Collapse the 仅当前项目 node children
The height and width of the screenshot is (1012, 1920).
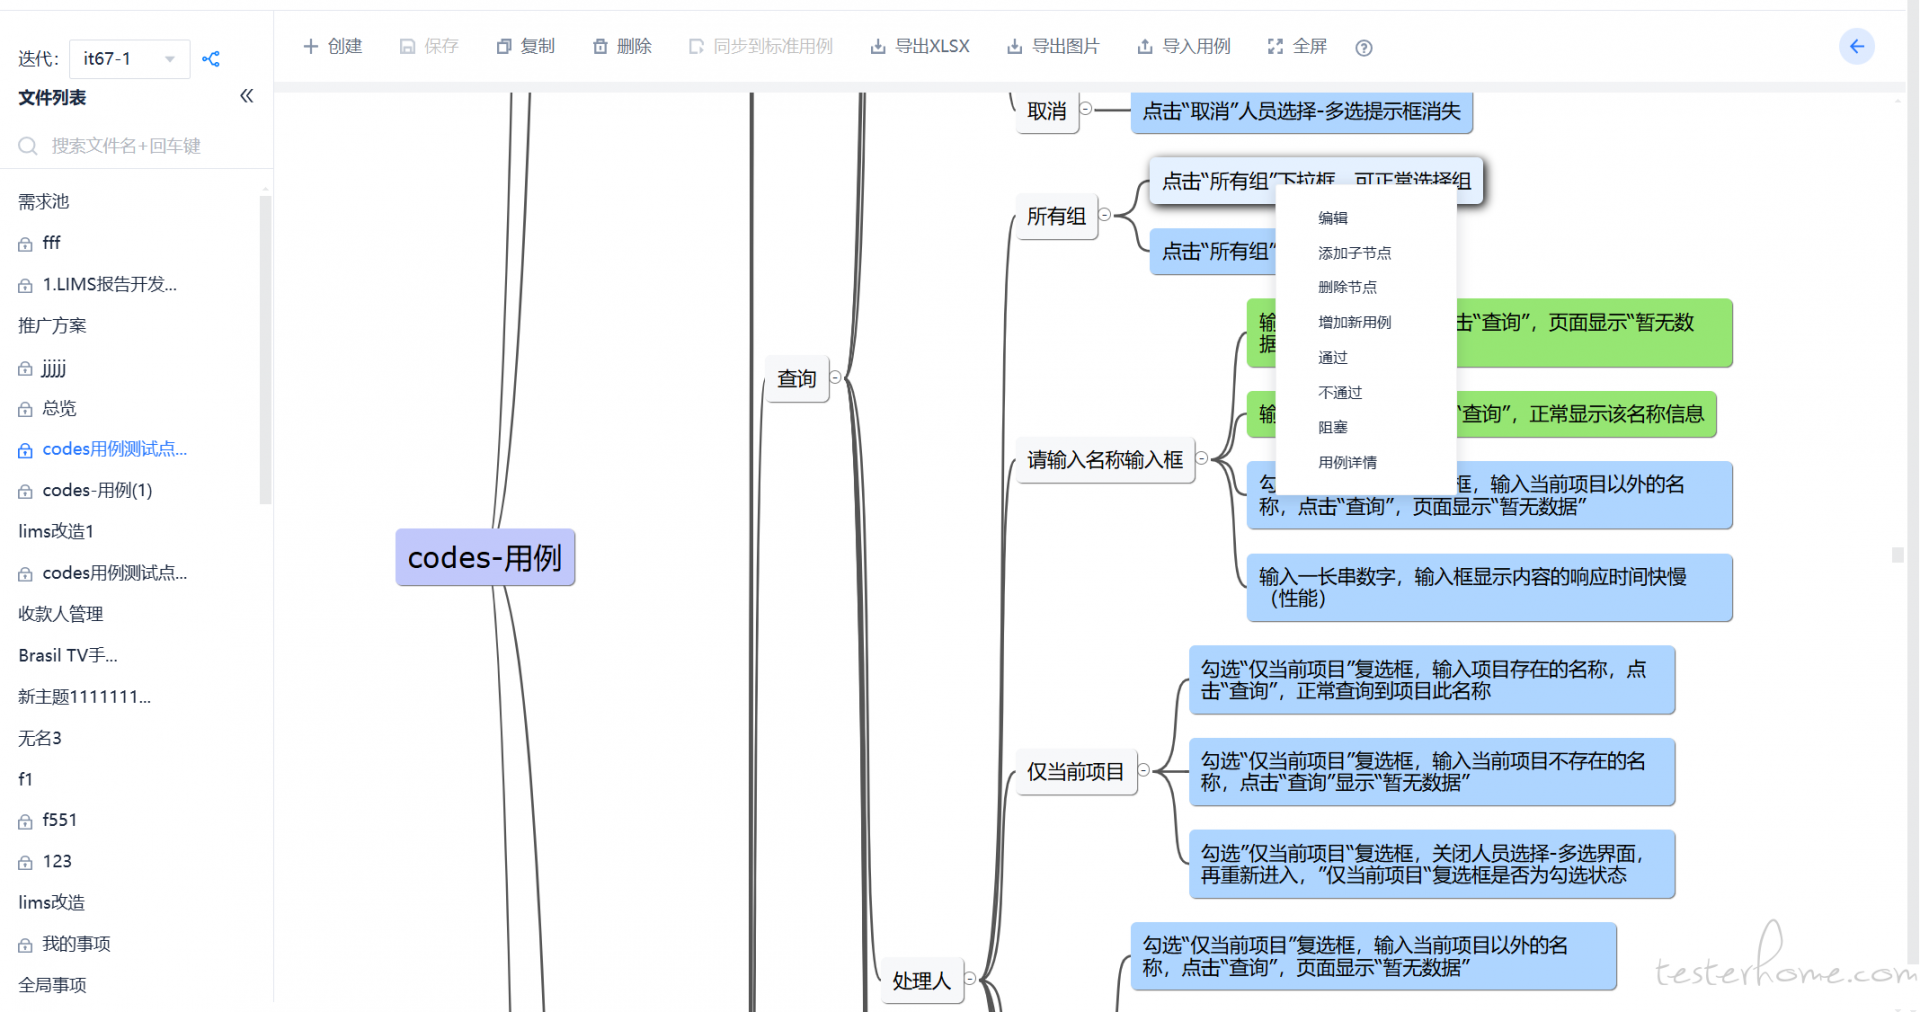tap(1144, 770)
